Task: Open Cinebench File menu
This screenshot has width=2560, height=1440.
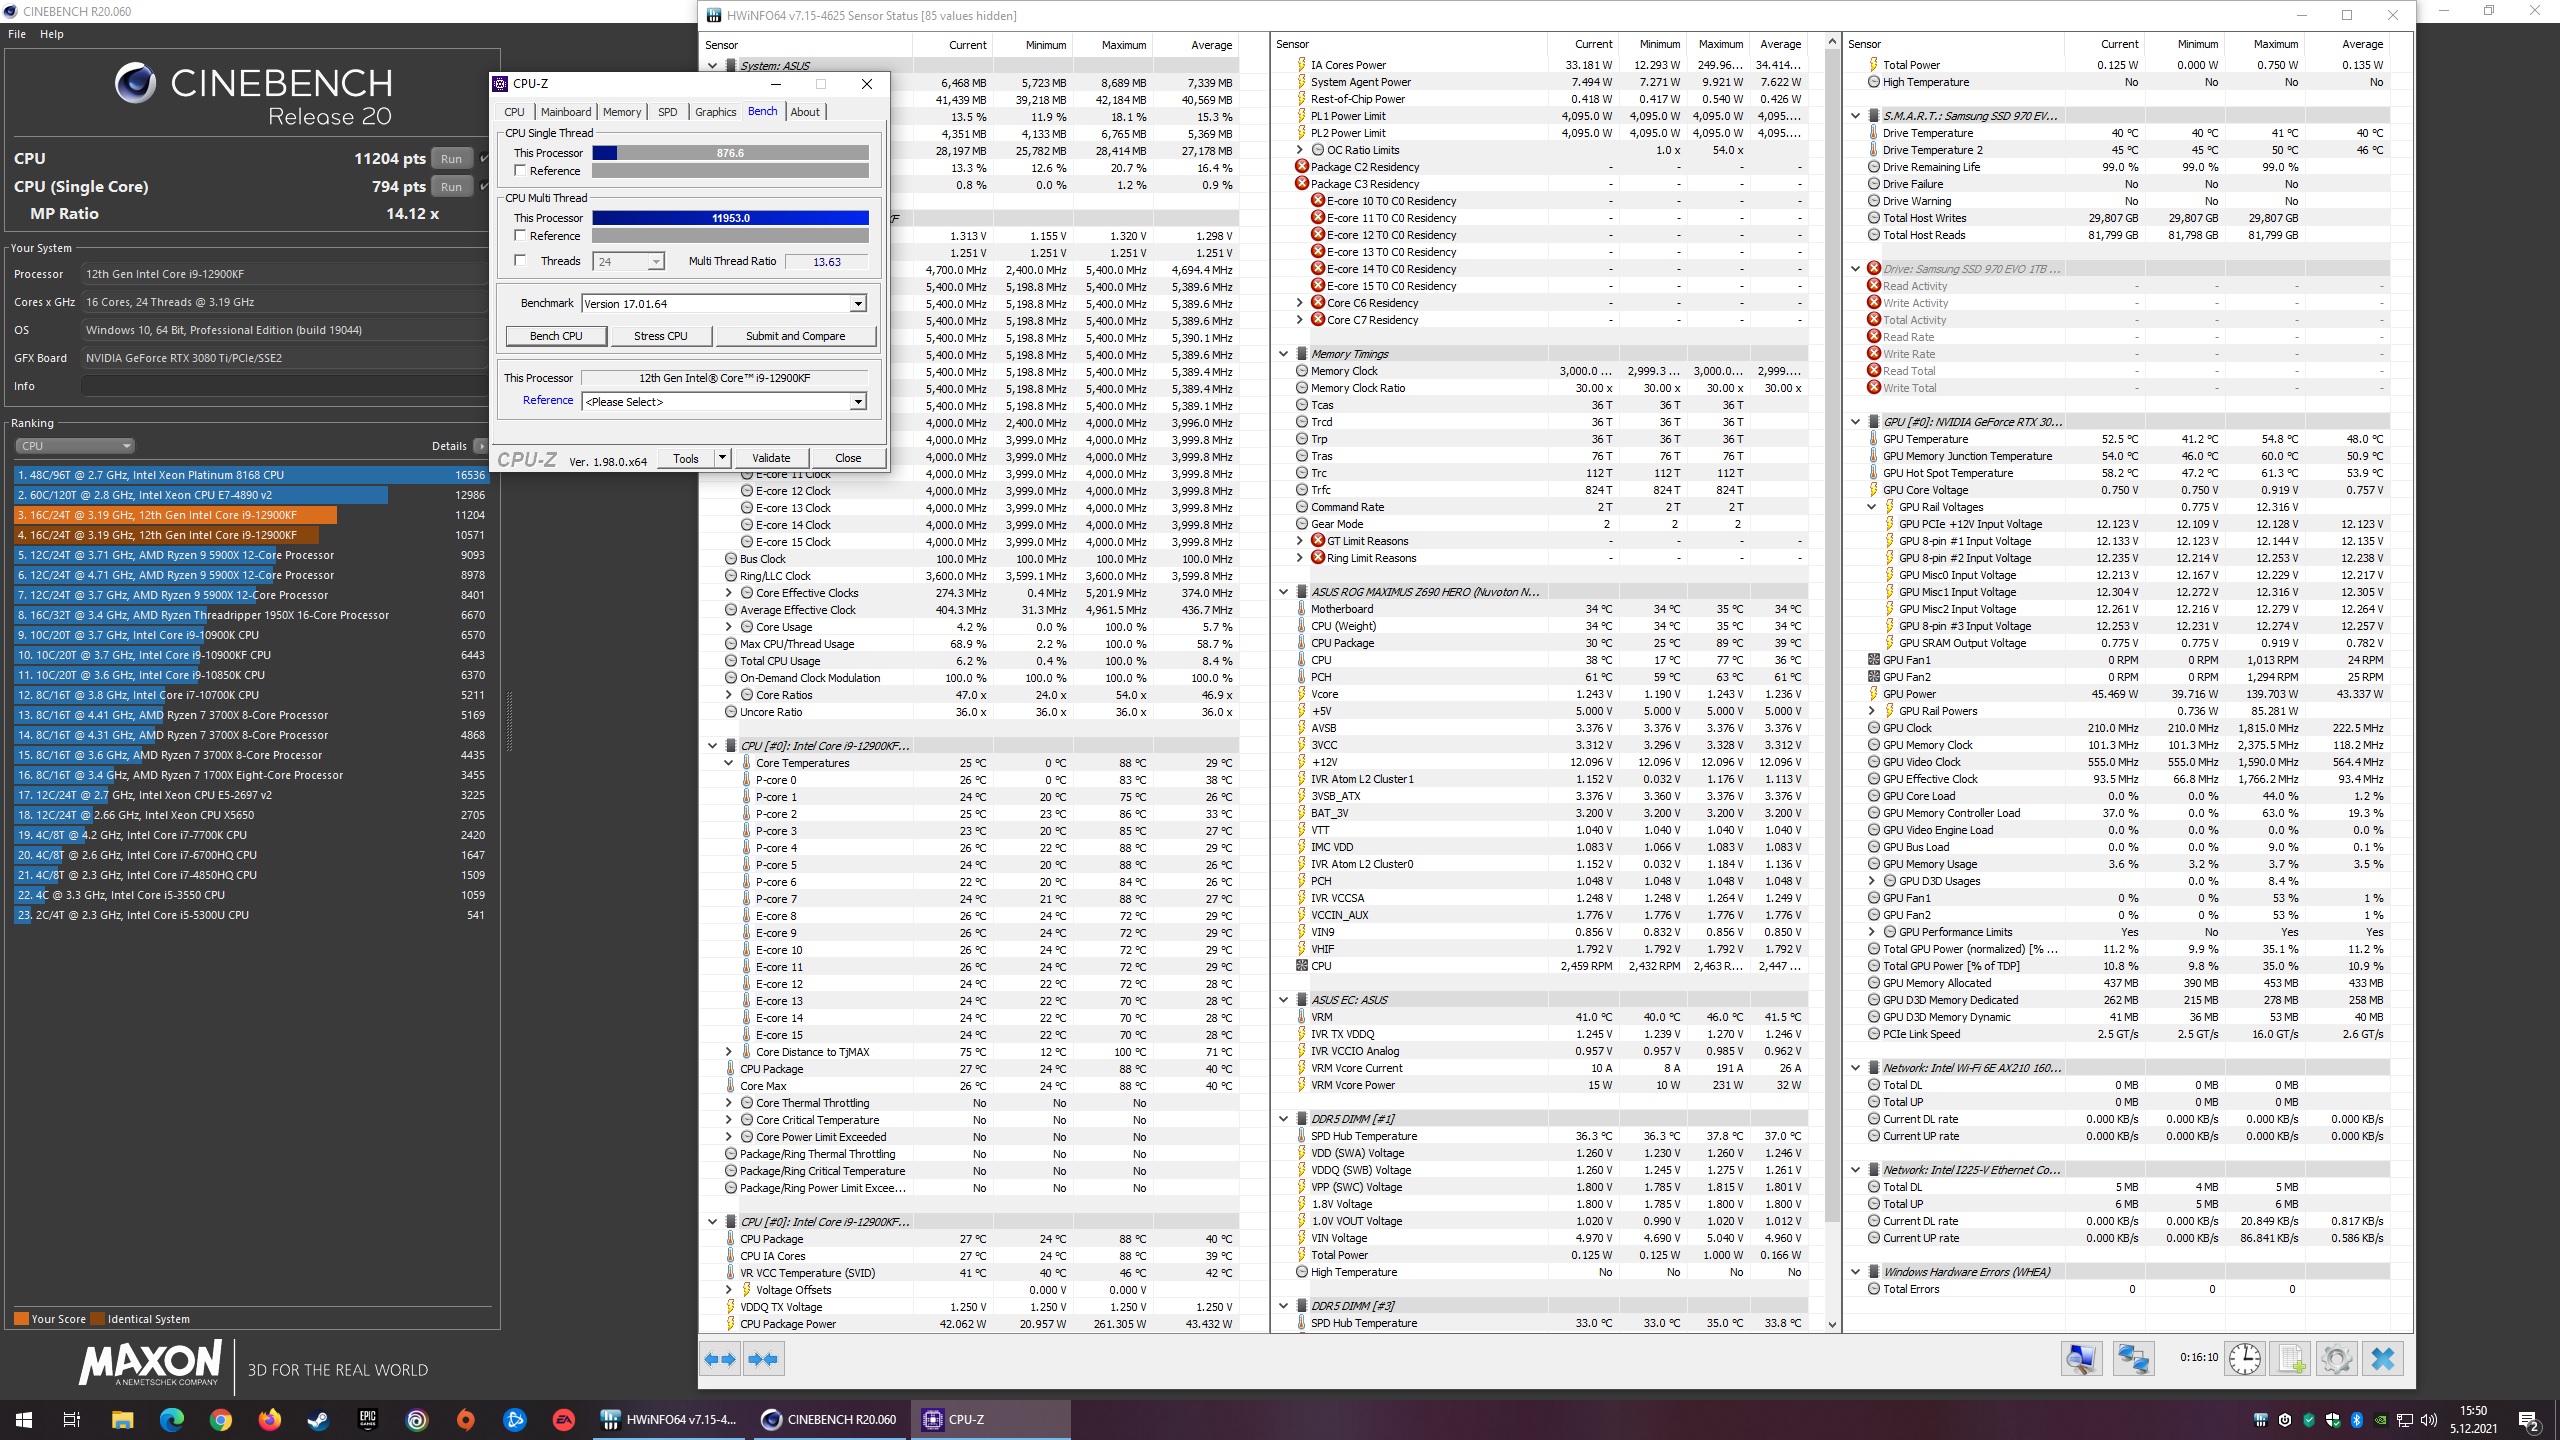Action: point(17,34)
